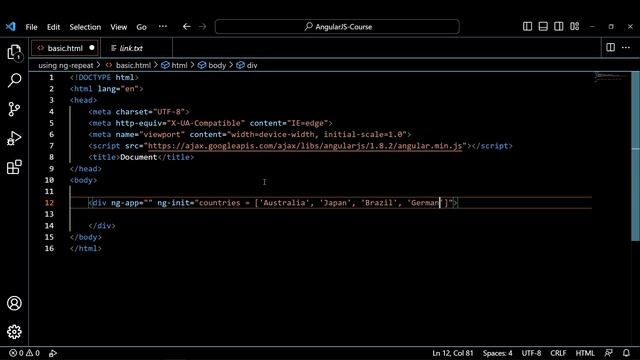Place cursor on closing </head> tag

86,169
